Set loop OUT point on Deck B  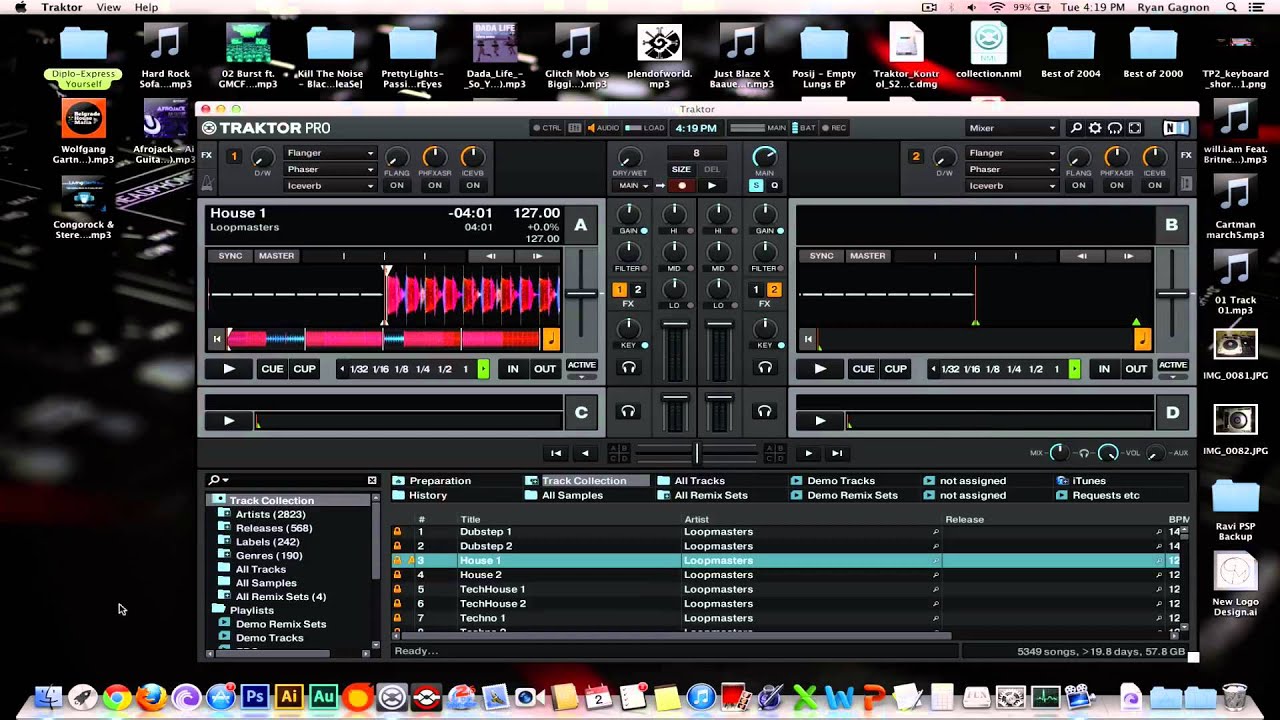coord(1136,369)
